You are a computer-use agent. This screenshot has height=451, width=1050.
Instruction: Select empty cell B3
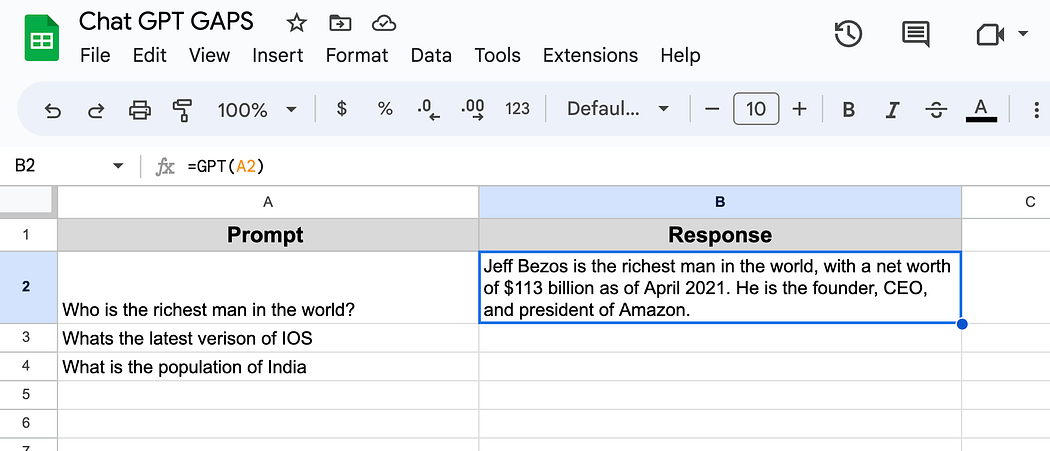click(x=720, y=338)
